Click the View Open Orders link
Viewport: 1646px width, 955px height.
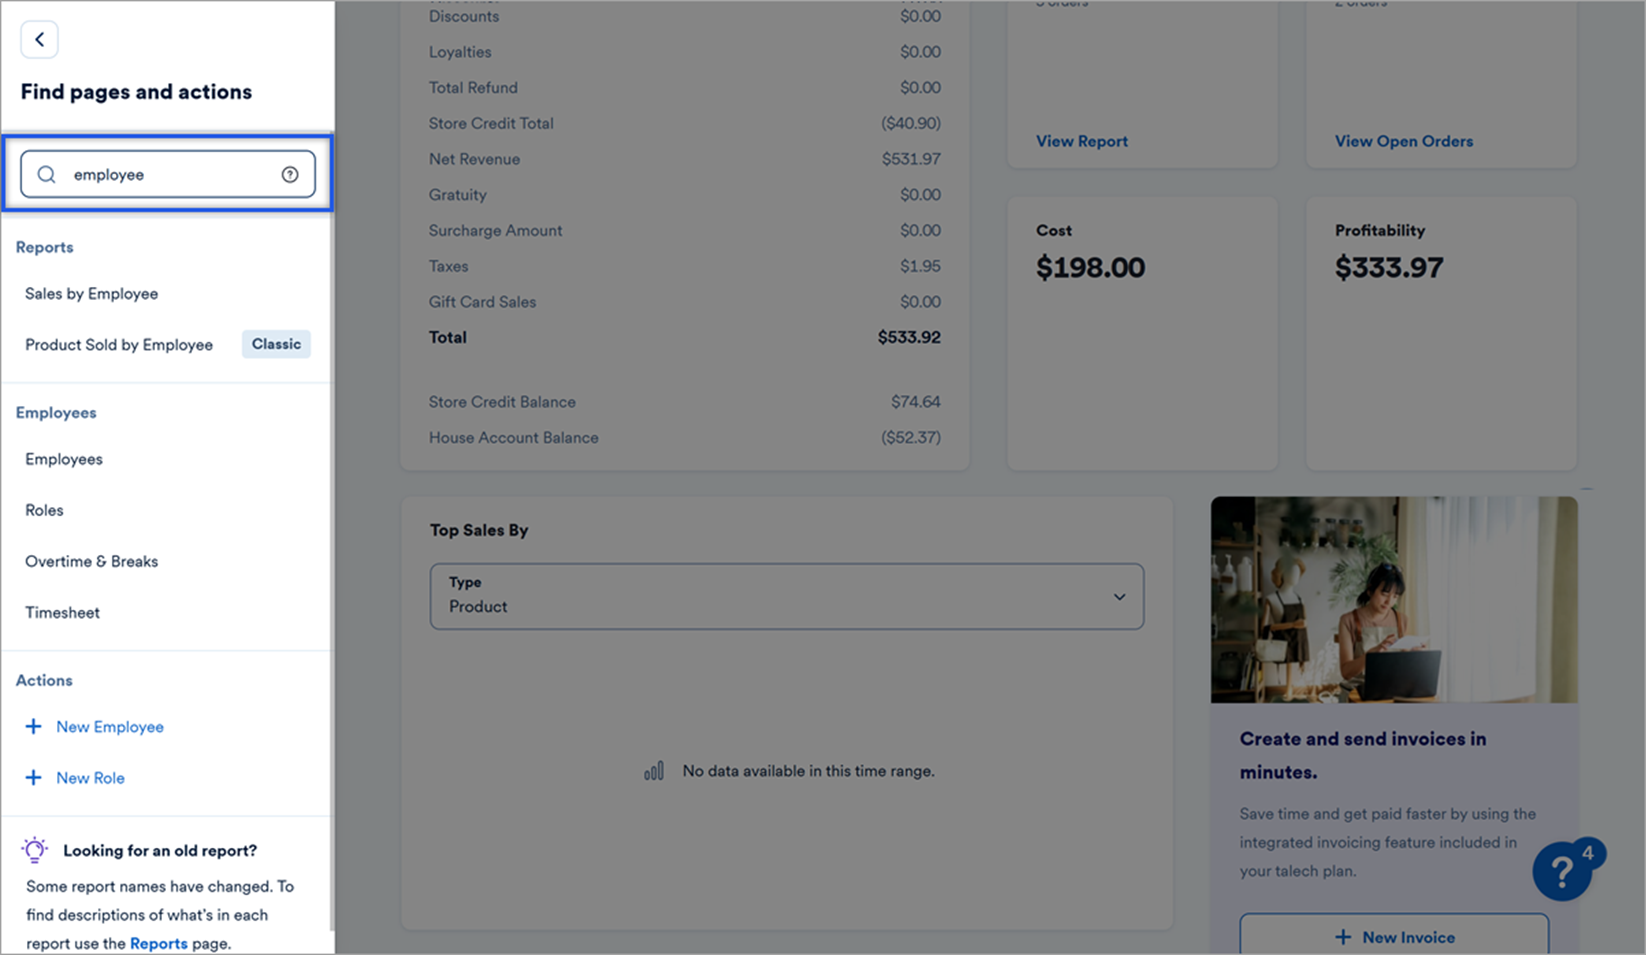click(x=1404, y=141)
